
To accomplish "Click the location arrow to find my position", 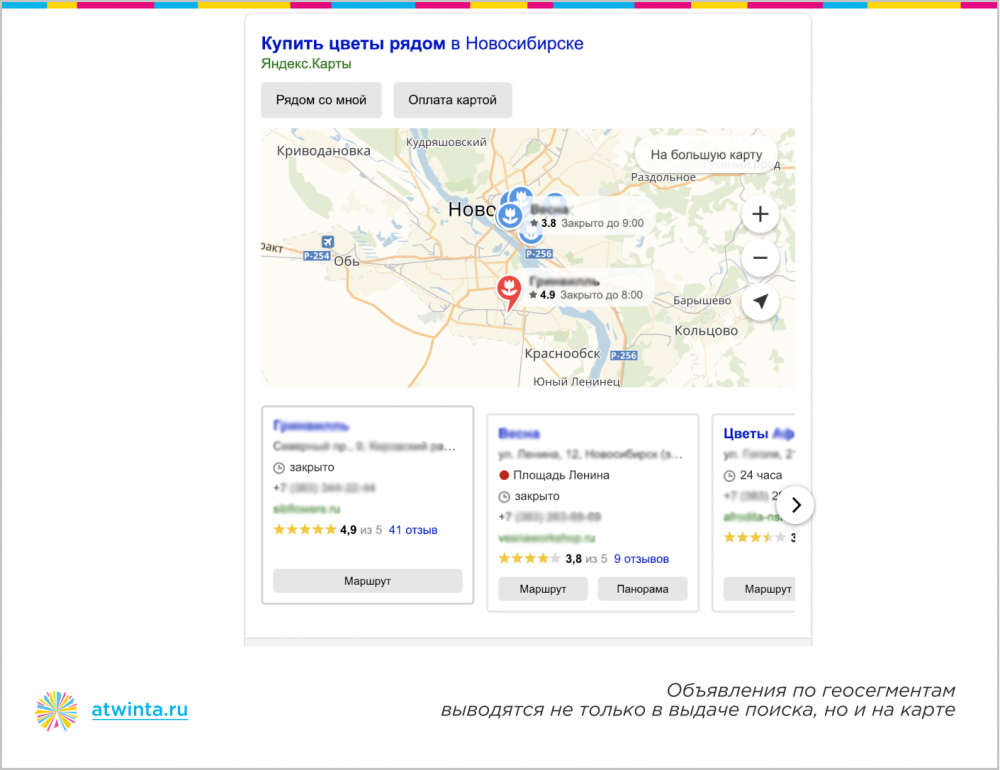I will click(760, 302).
